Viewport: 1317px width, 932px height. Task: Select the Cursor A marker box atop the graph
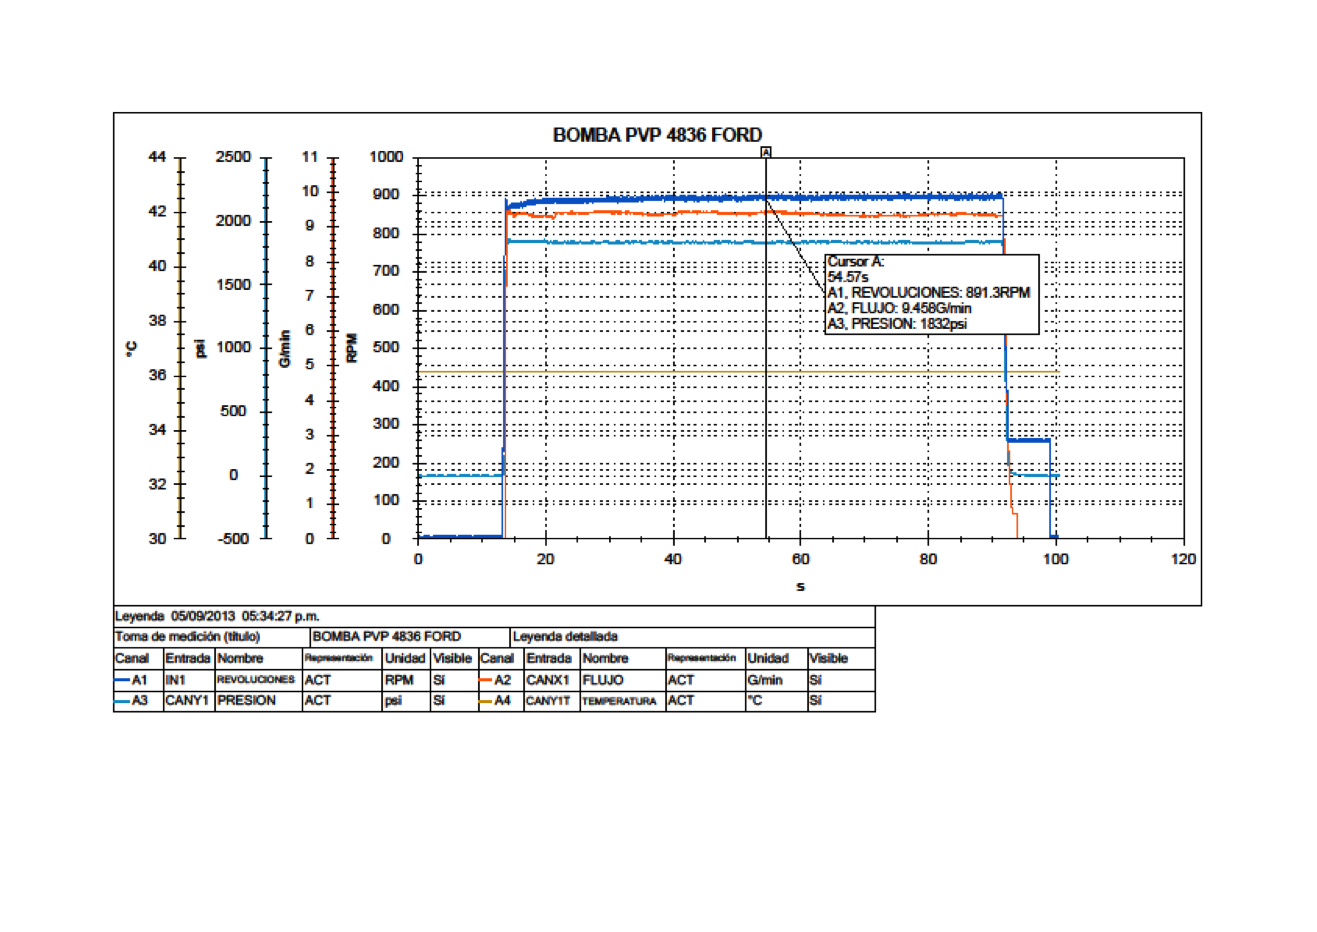click(x=766, y=152)
